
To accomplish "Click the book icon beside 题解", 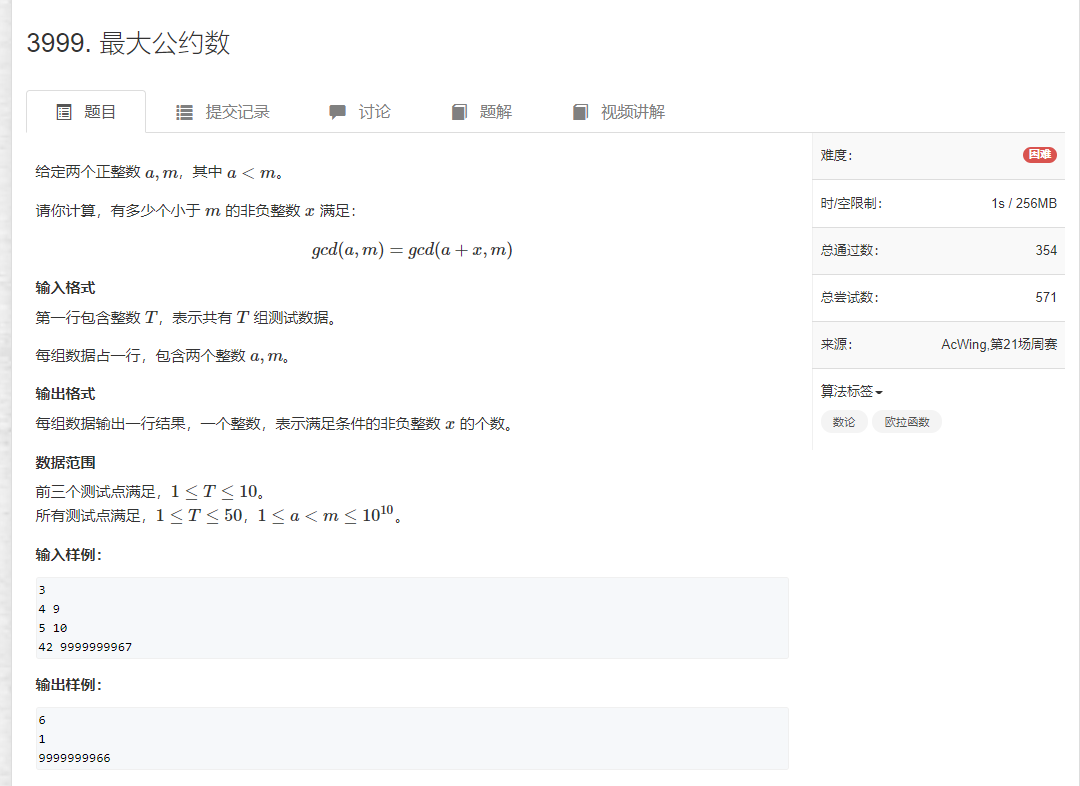I will 458,112.
